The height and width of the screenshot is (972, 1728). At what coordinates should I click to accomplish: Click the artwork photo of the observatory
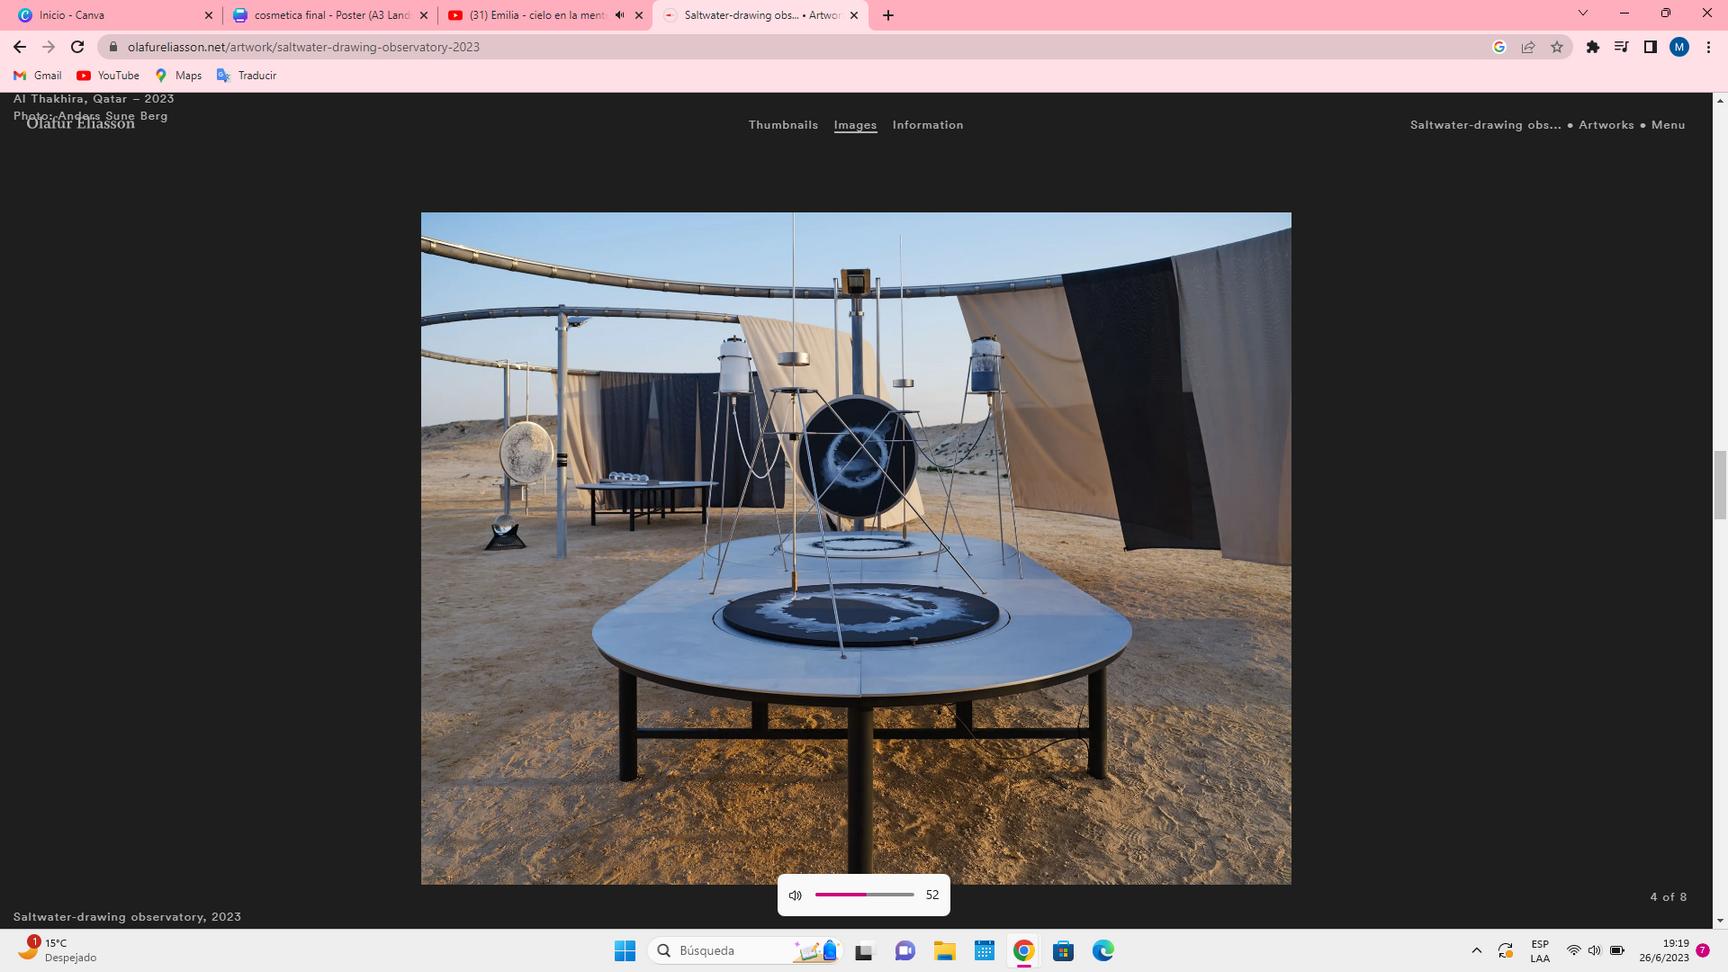(x=856, y=548)
